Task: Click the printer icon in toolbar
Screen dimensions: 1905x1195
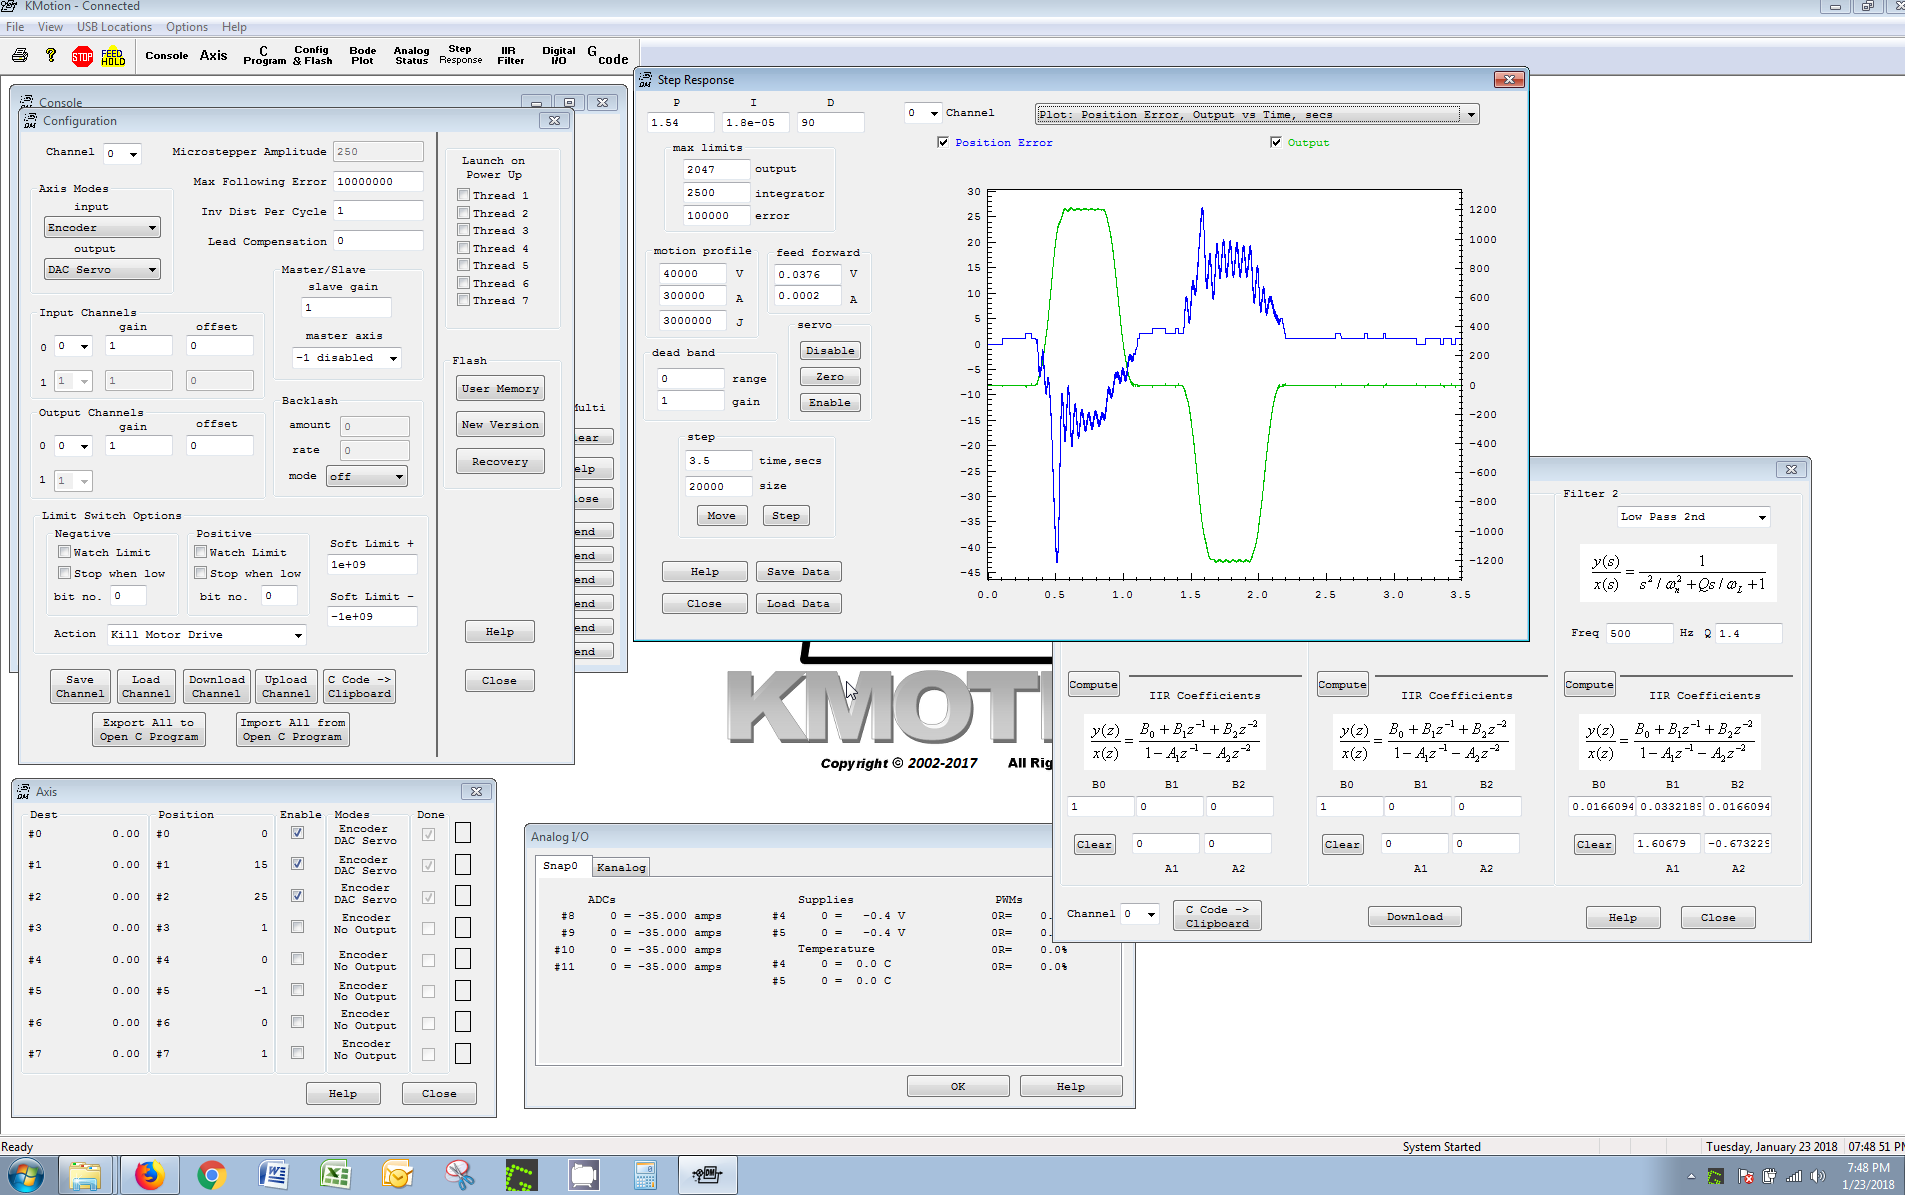Action: click(20, 56)
